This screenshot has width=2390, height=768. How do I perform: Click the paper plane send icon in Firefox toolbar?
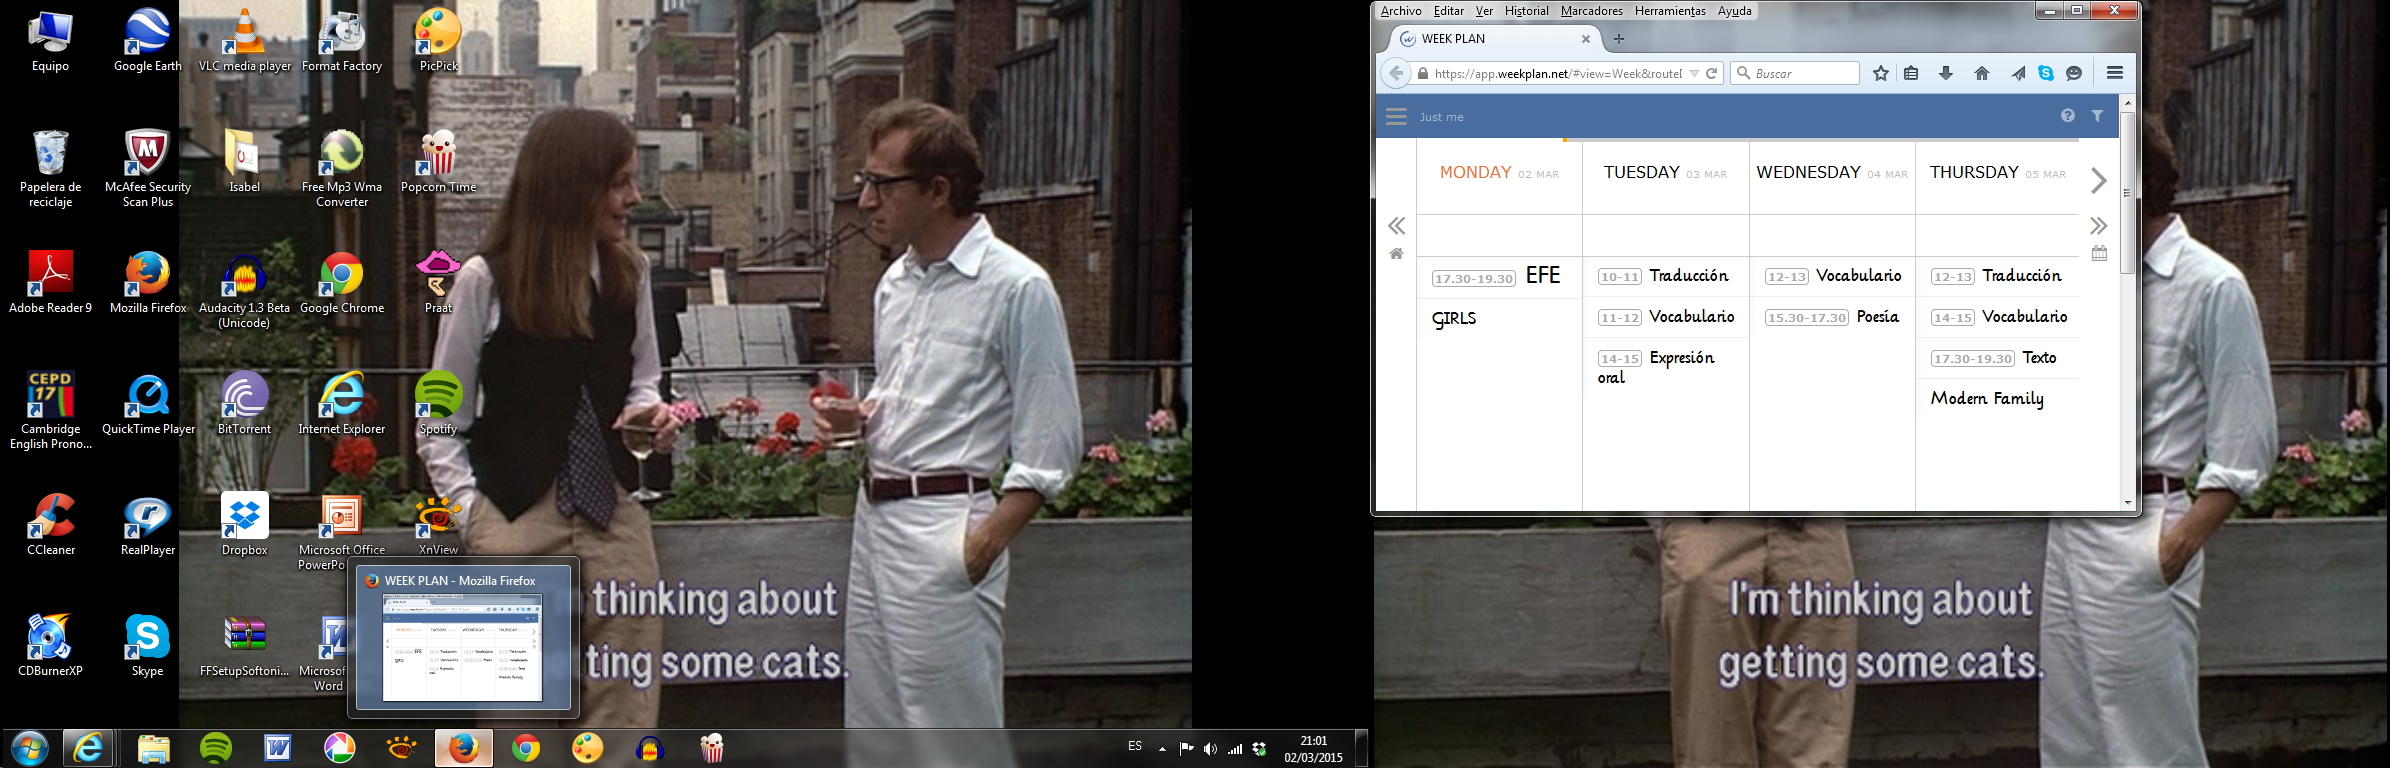[2019, 73]
